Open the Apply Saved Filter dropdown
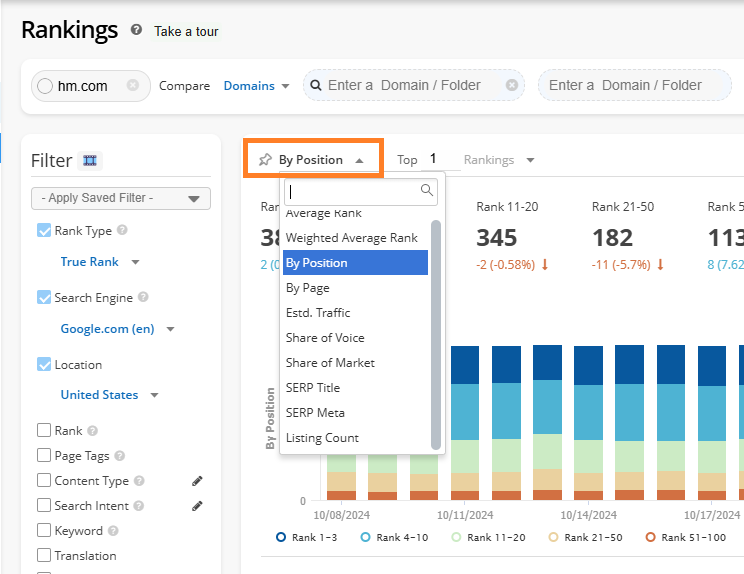Screen dimensions: 744x574 (121, 198)
